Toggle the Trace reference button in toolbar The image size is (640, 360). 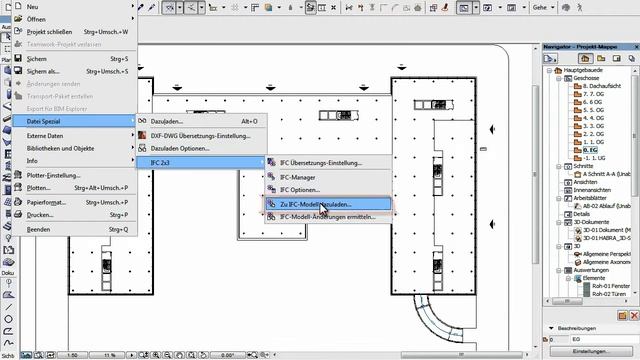311,7
